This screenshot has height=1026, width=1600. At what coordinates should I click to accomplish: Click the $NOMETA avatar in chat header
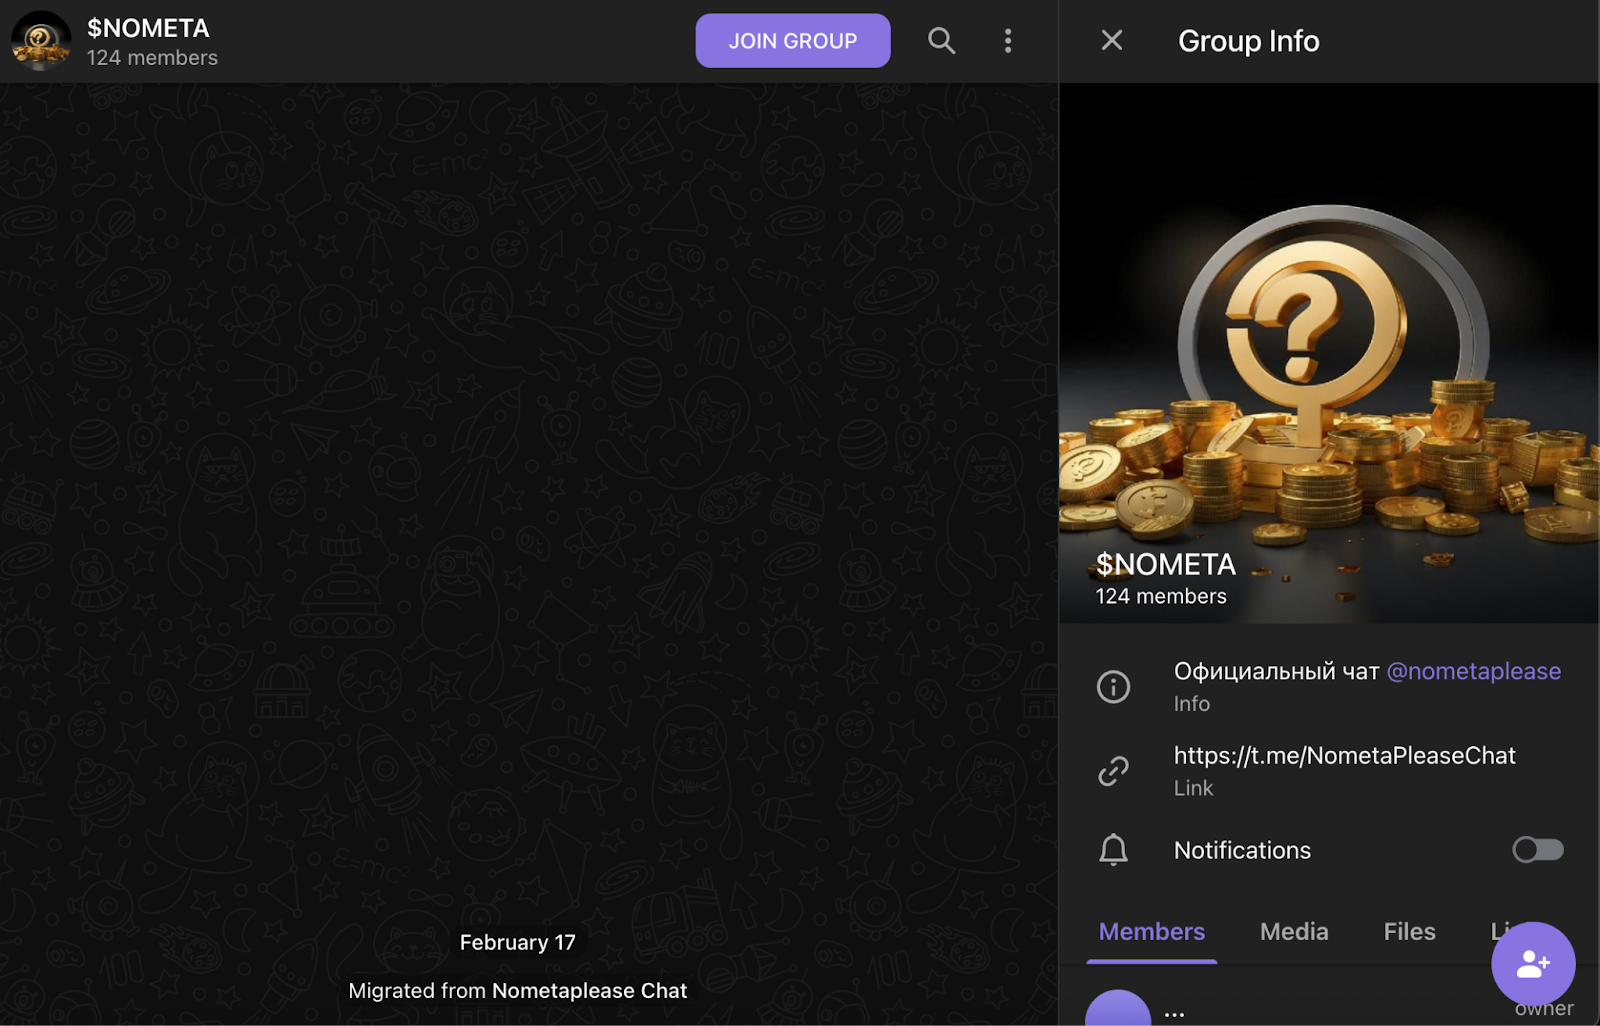(41, 41)
